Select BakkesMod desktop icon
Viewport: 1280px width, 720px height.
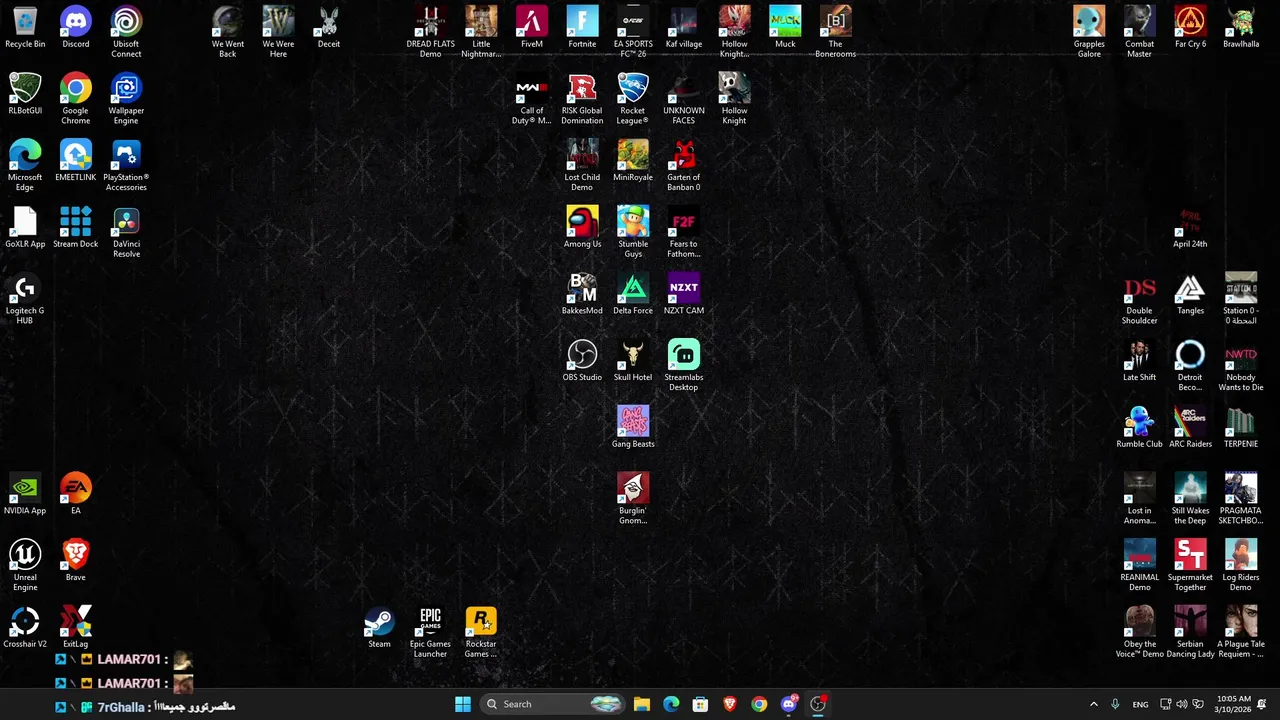point(582,294)
